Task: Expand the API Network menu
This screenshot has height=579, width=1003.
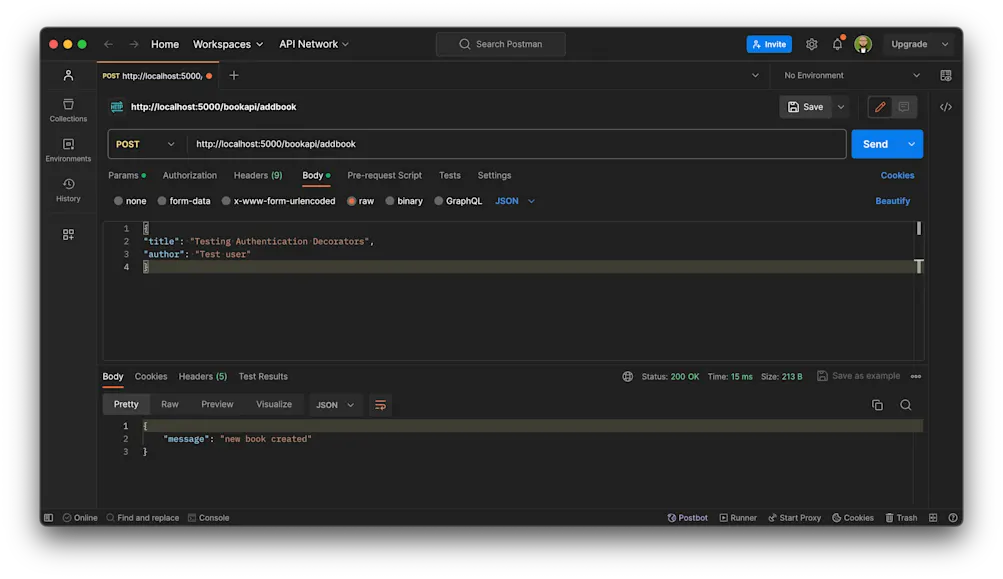Action: 313,44
